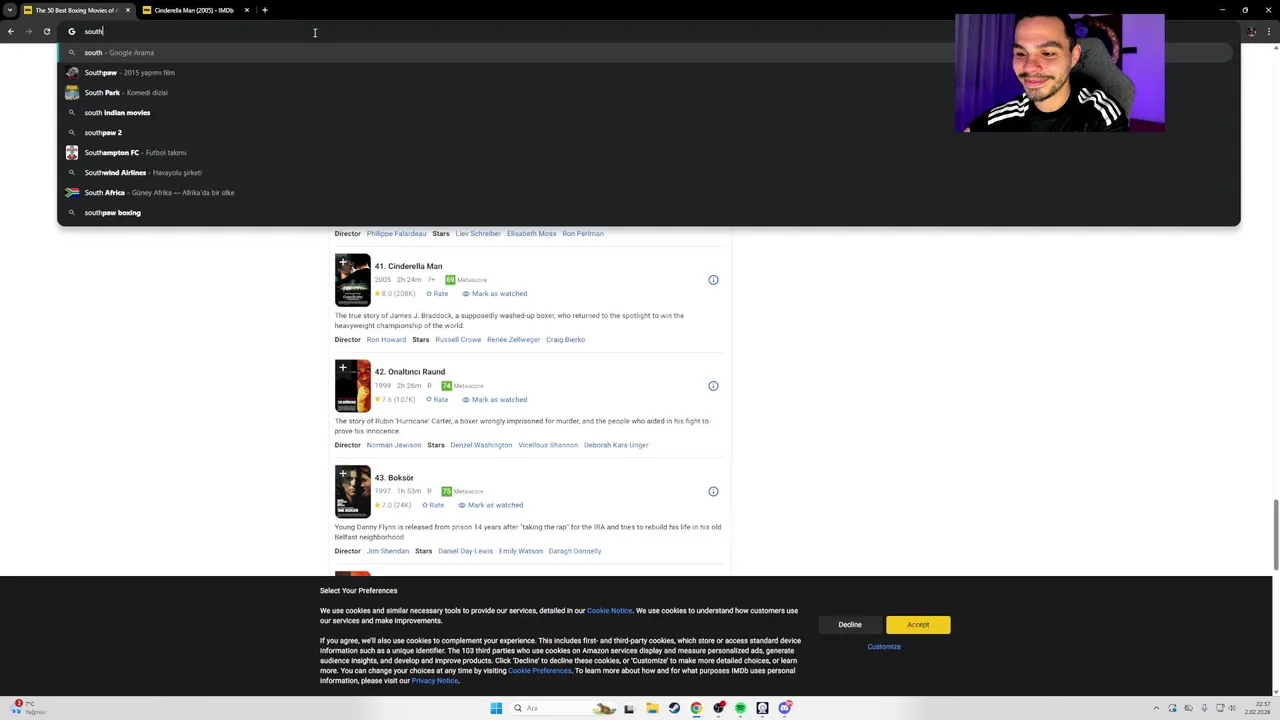Rate Cinderella Man with star icon
The width and height of the screenshot is (1280, 720).
tap(437, 294)
